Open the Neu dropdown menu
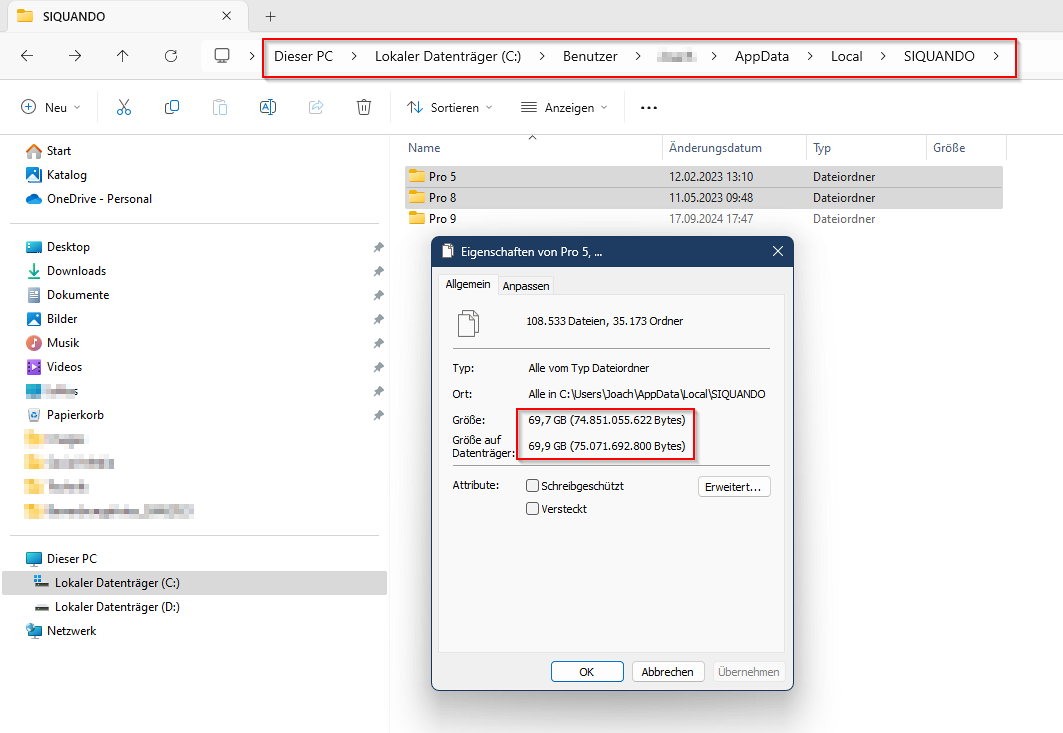The image size is (1063, 733). click(51, 107)
